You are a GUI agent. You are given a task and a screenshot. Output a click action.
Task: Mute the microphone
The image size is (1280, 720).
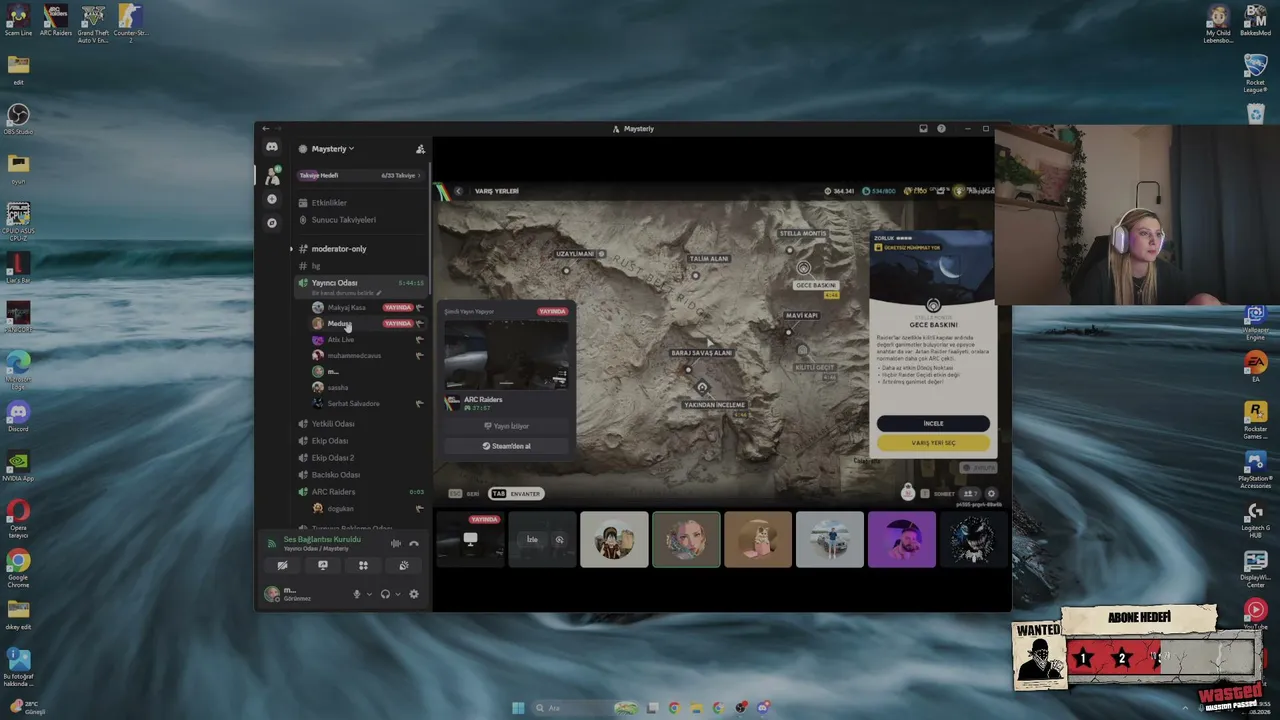[x=356, y=594]
